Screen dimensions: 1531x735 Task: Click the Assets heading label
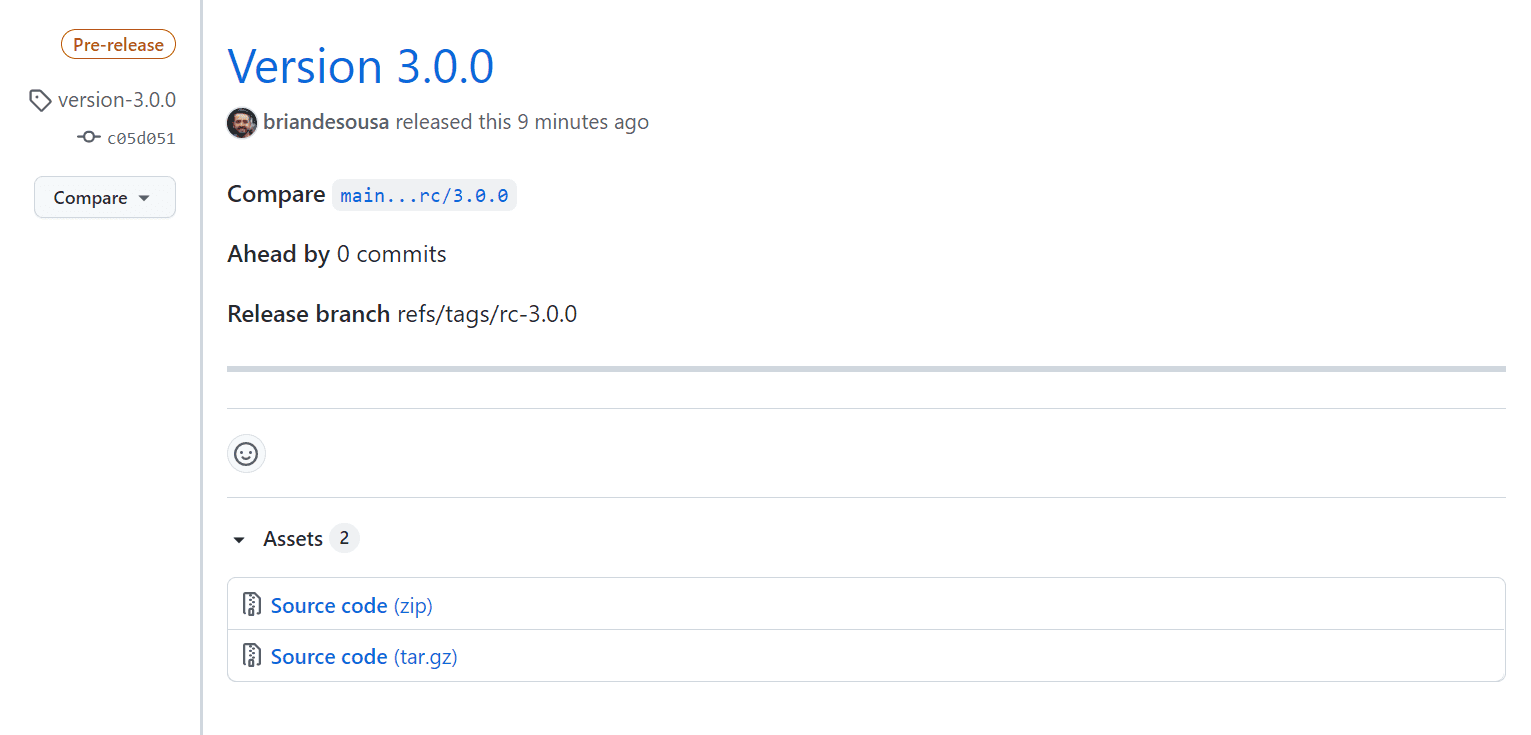click(x=293, y=538)
